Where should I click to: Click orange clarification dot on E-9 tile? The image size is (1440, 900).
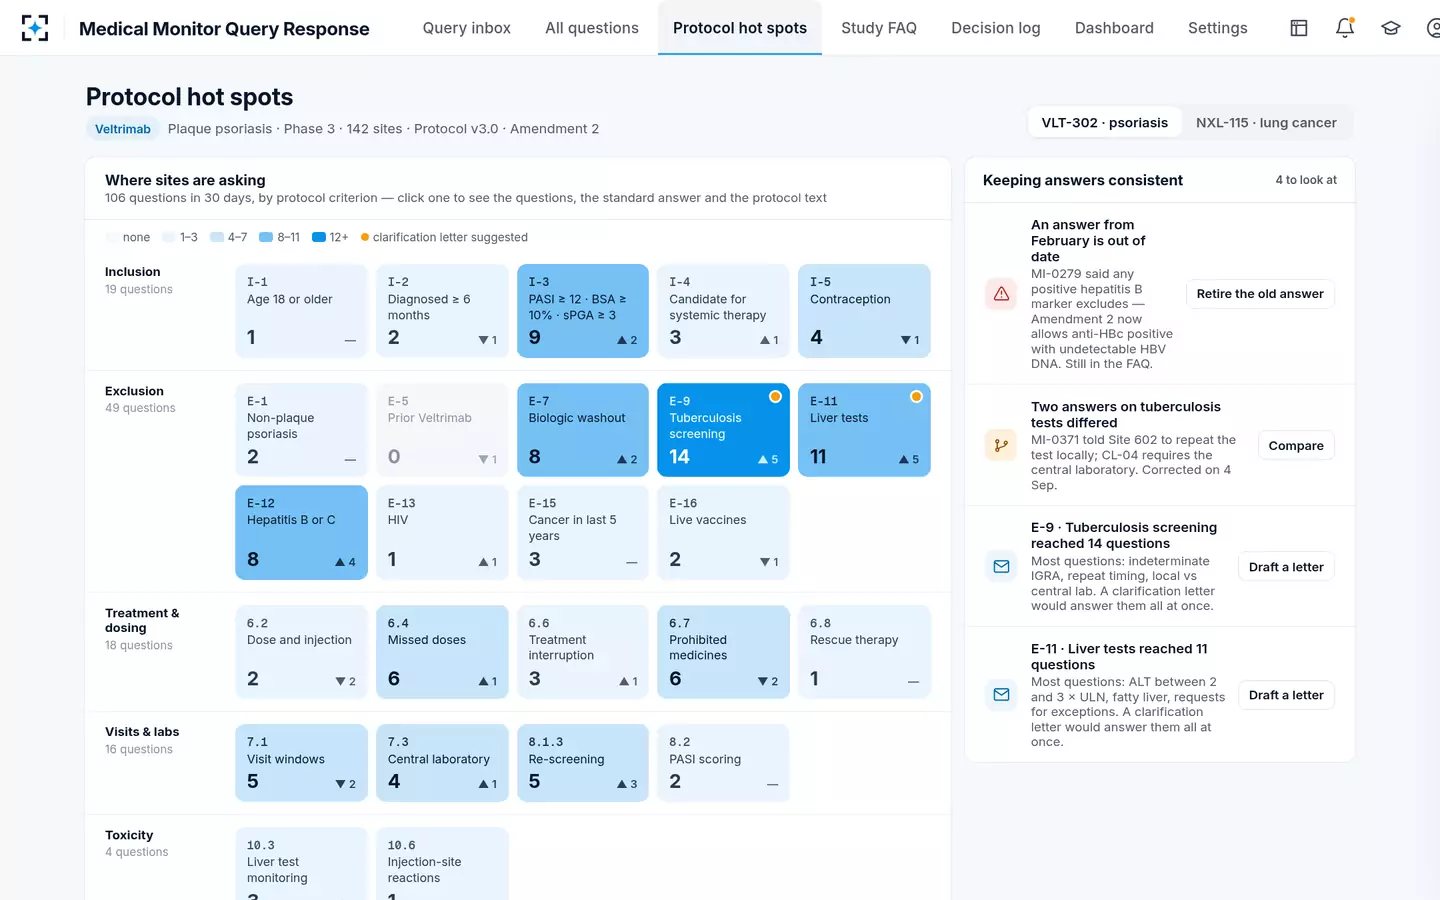point(775,397)
